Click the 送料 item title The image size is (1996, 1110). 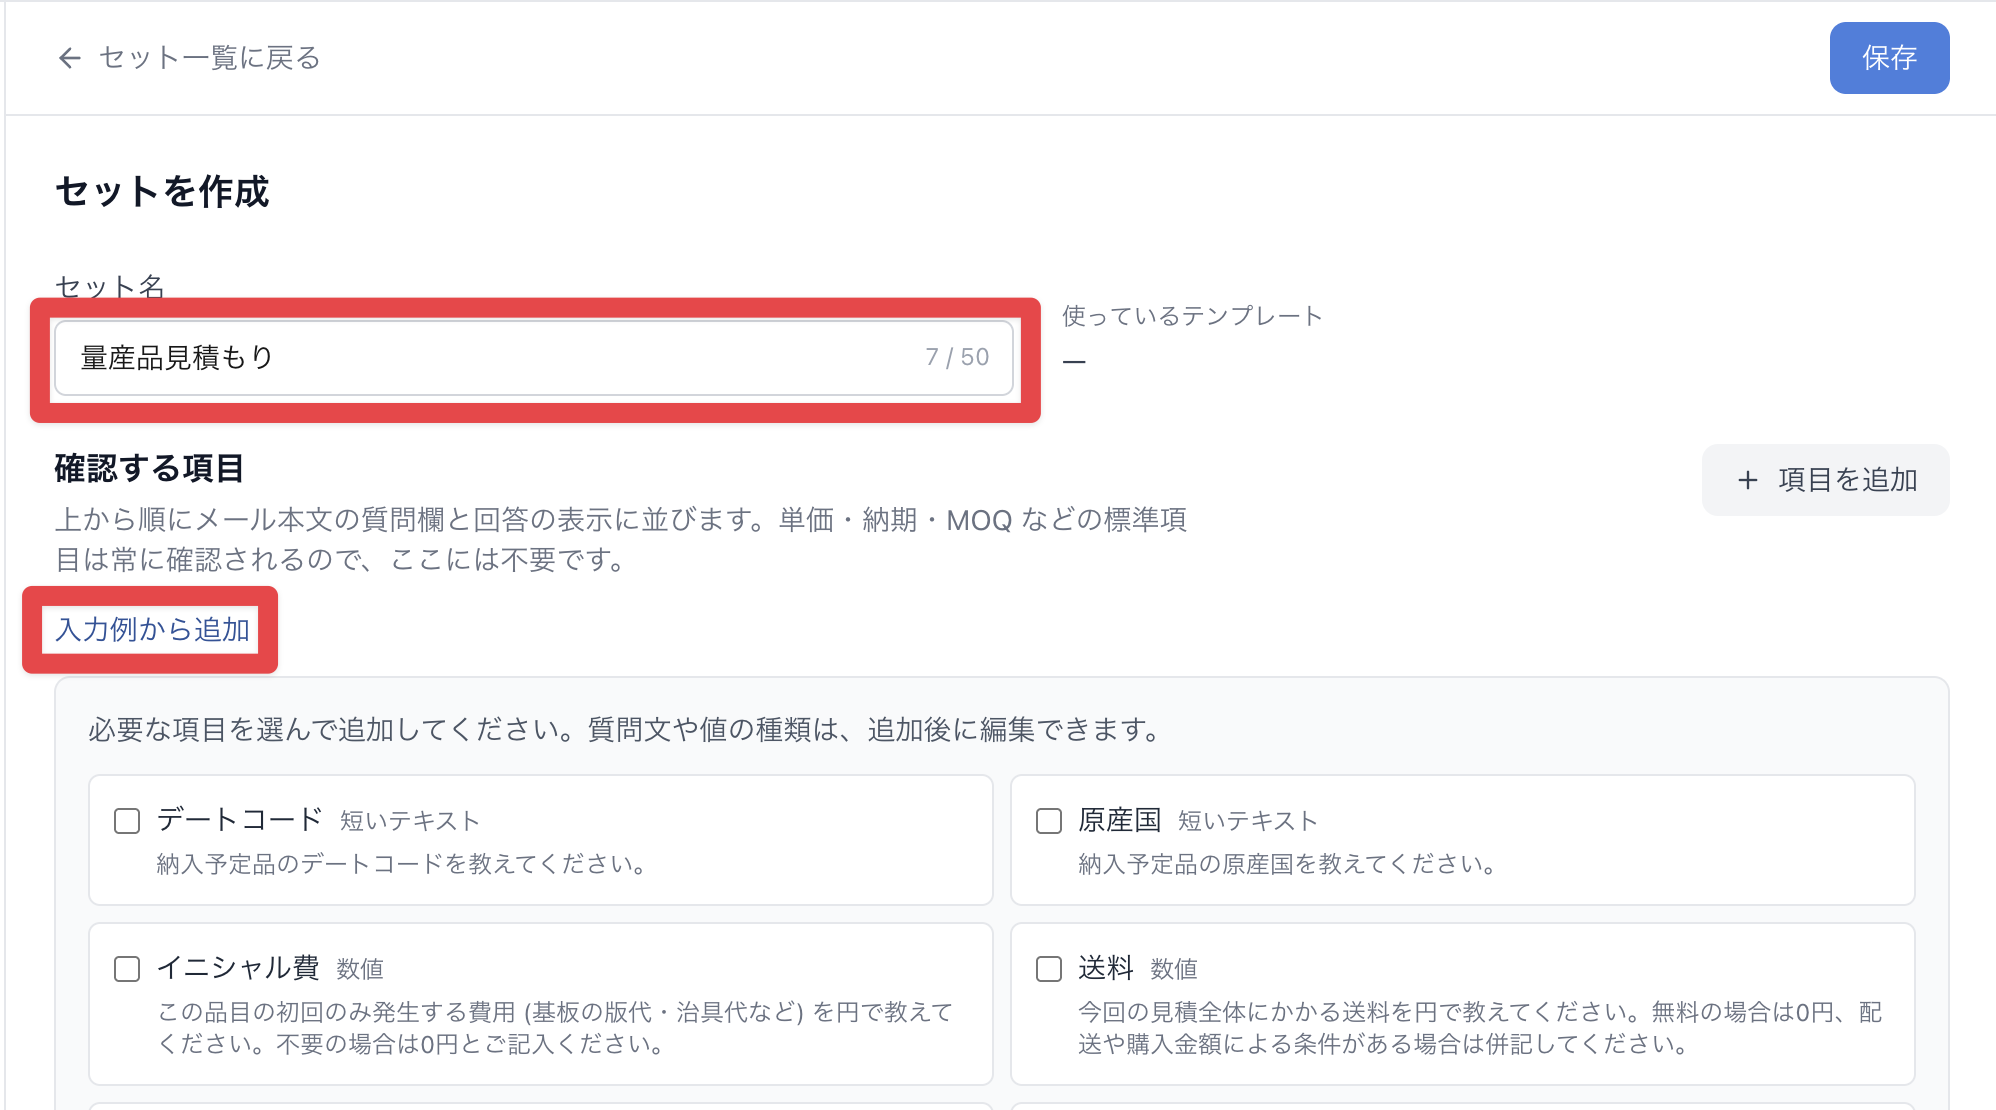tap(1105, 968)
